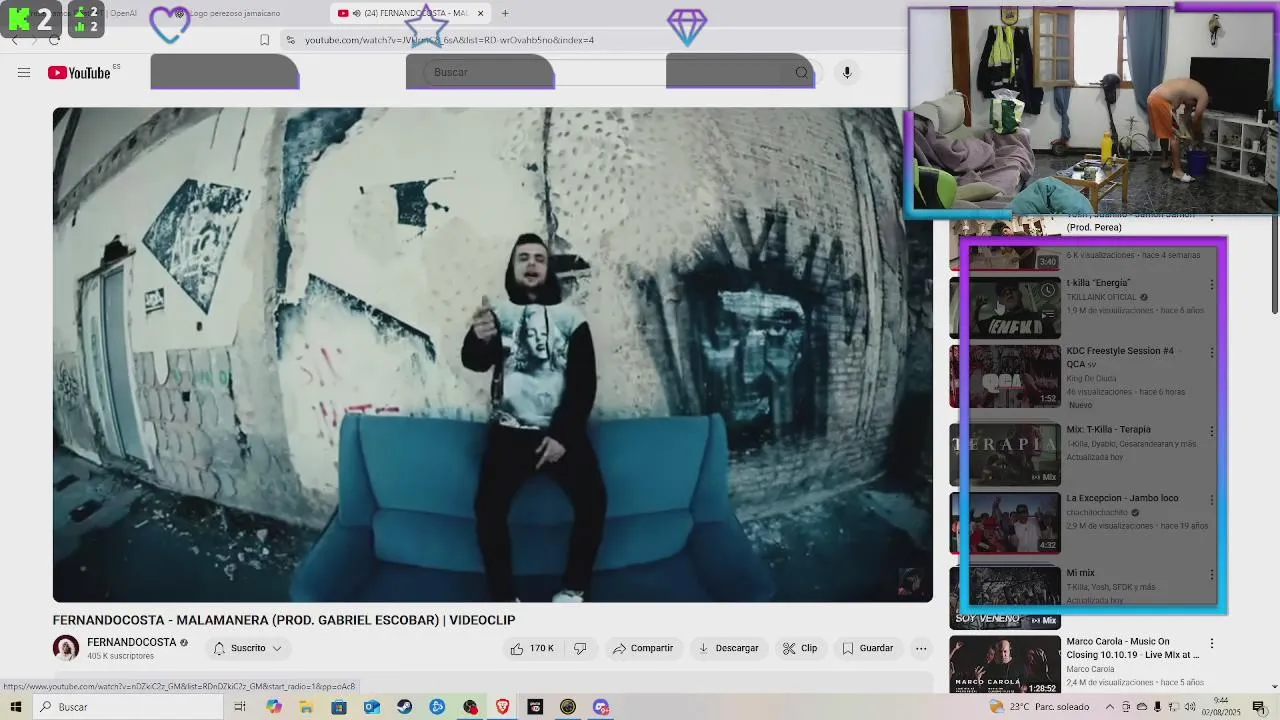Create a Clip with scissors button
Screen dimensions: 1280x720
[x=800, y=648]
